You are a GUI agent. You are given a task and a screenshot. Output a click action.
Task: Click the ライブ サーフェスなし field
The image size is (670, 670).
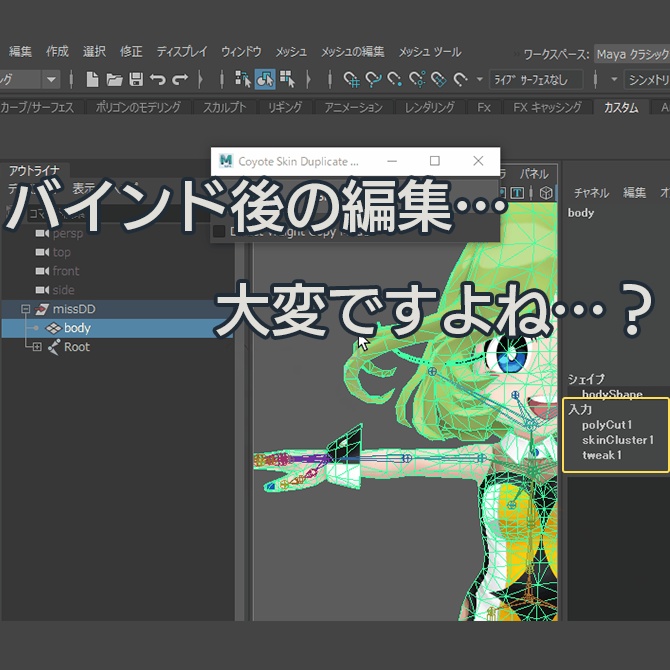point(536,80)
